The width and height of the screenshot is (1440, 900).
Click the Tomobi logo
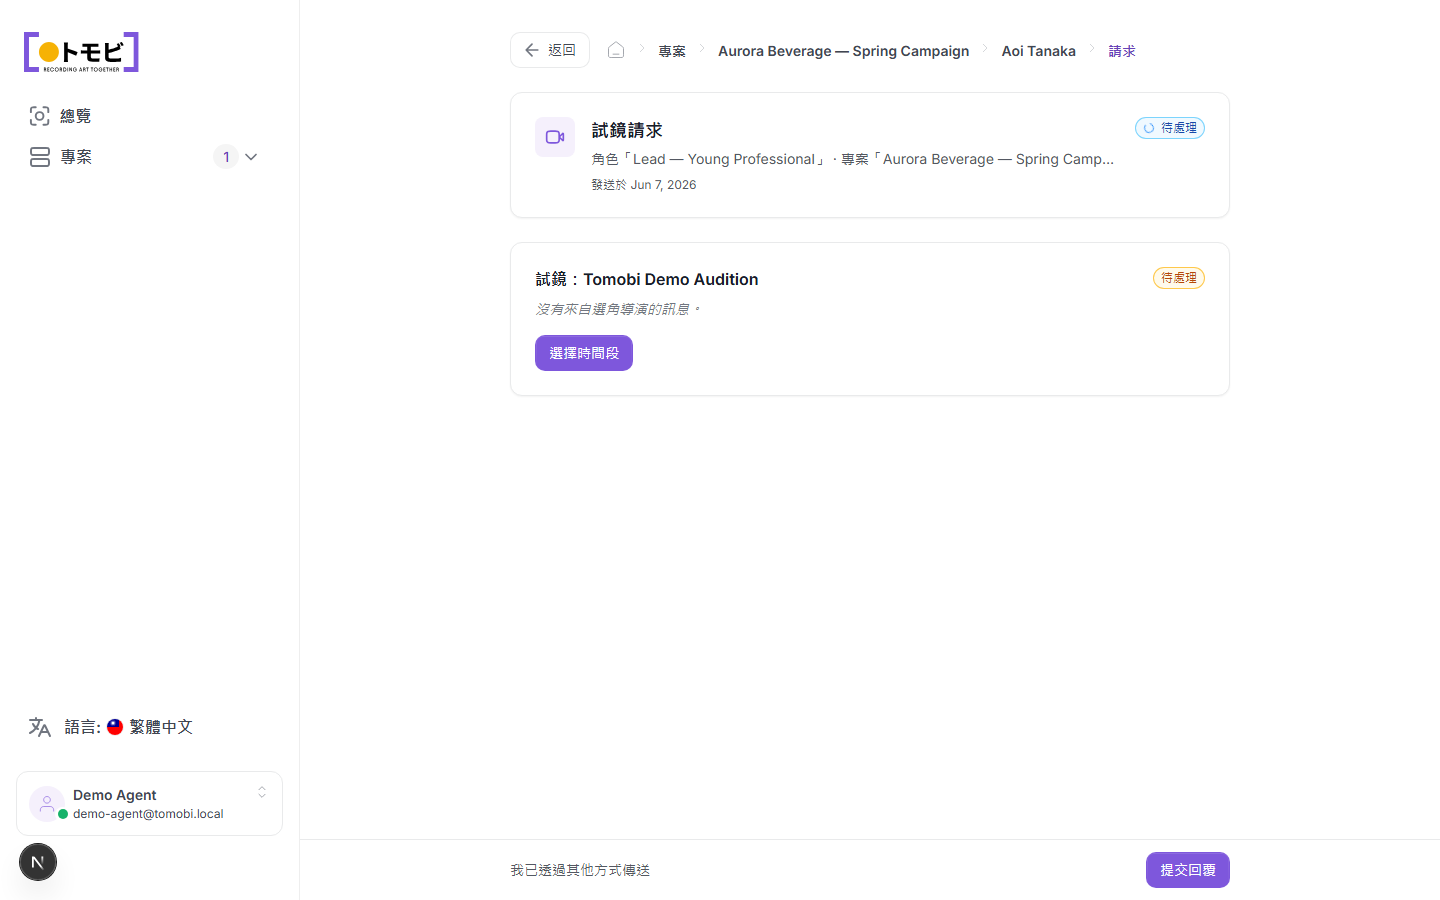click(x=81, y=52)
